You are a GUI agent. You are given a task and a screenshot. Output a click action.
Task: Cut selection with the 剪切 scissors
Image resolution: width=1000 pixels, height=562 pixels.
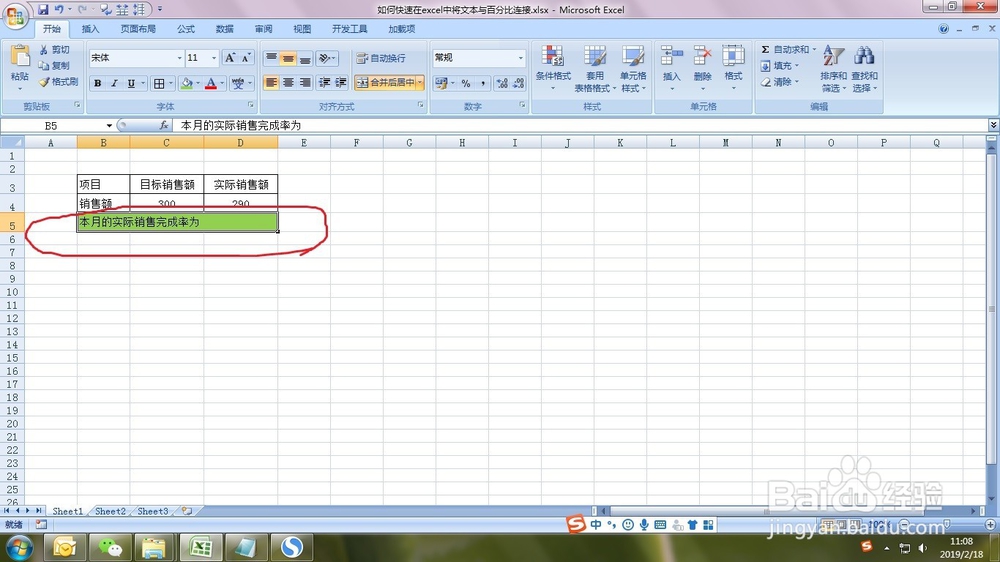click(x=55, y=50)
